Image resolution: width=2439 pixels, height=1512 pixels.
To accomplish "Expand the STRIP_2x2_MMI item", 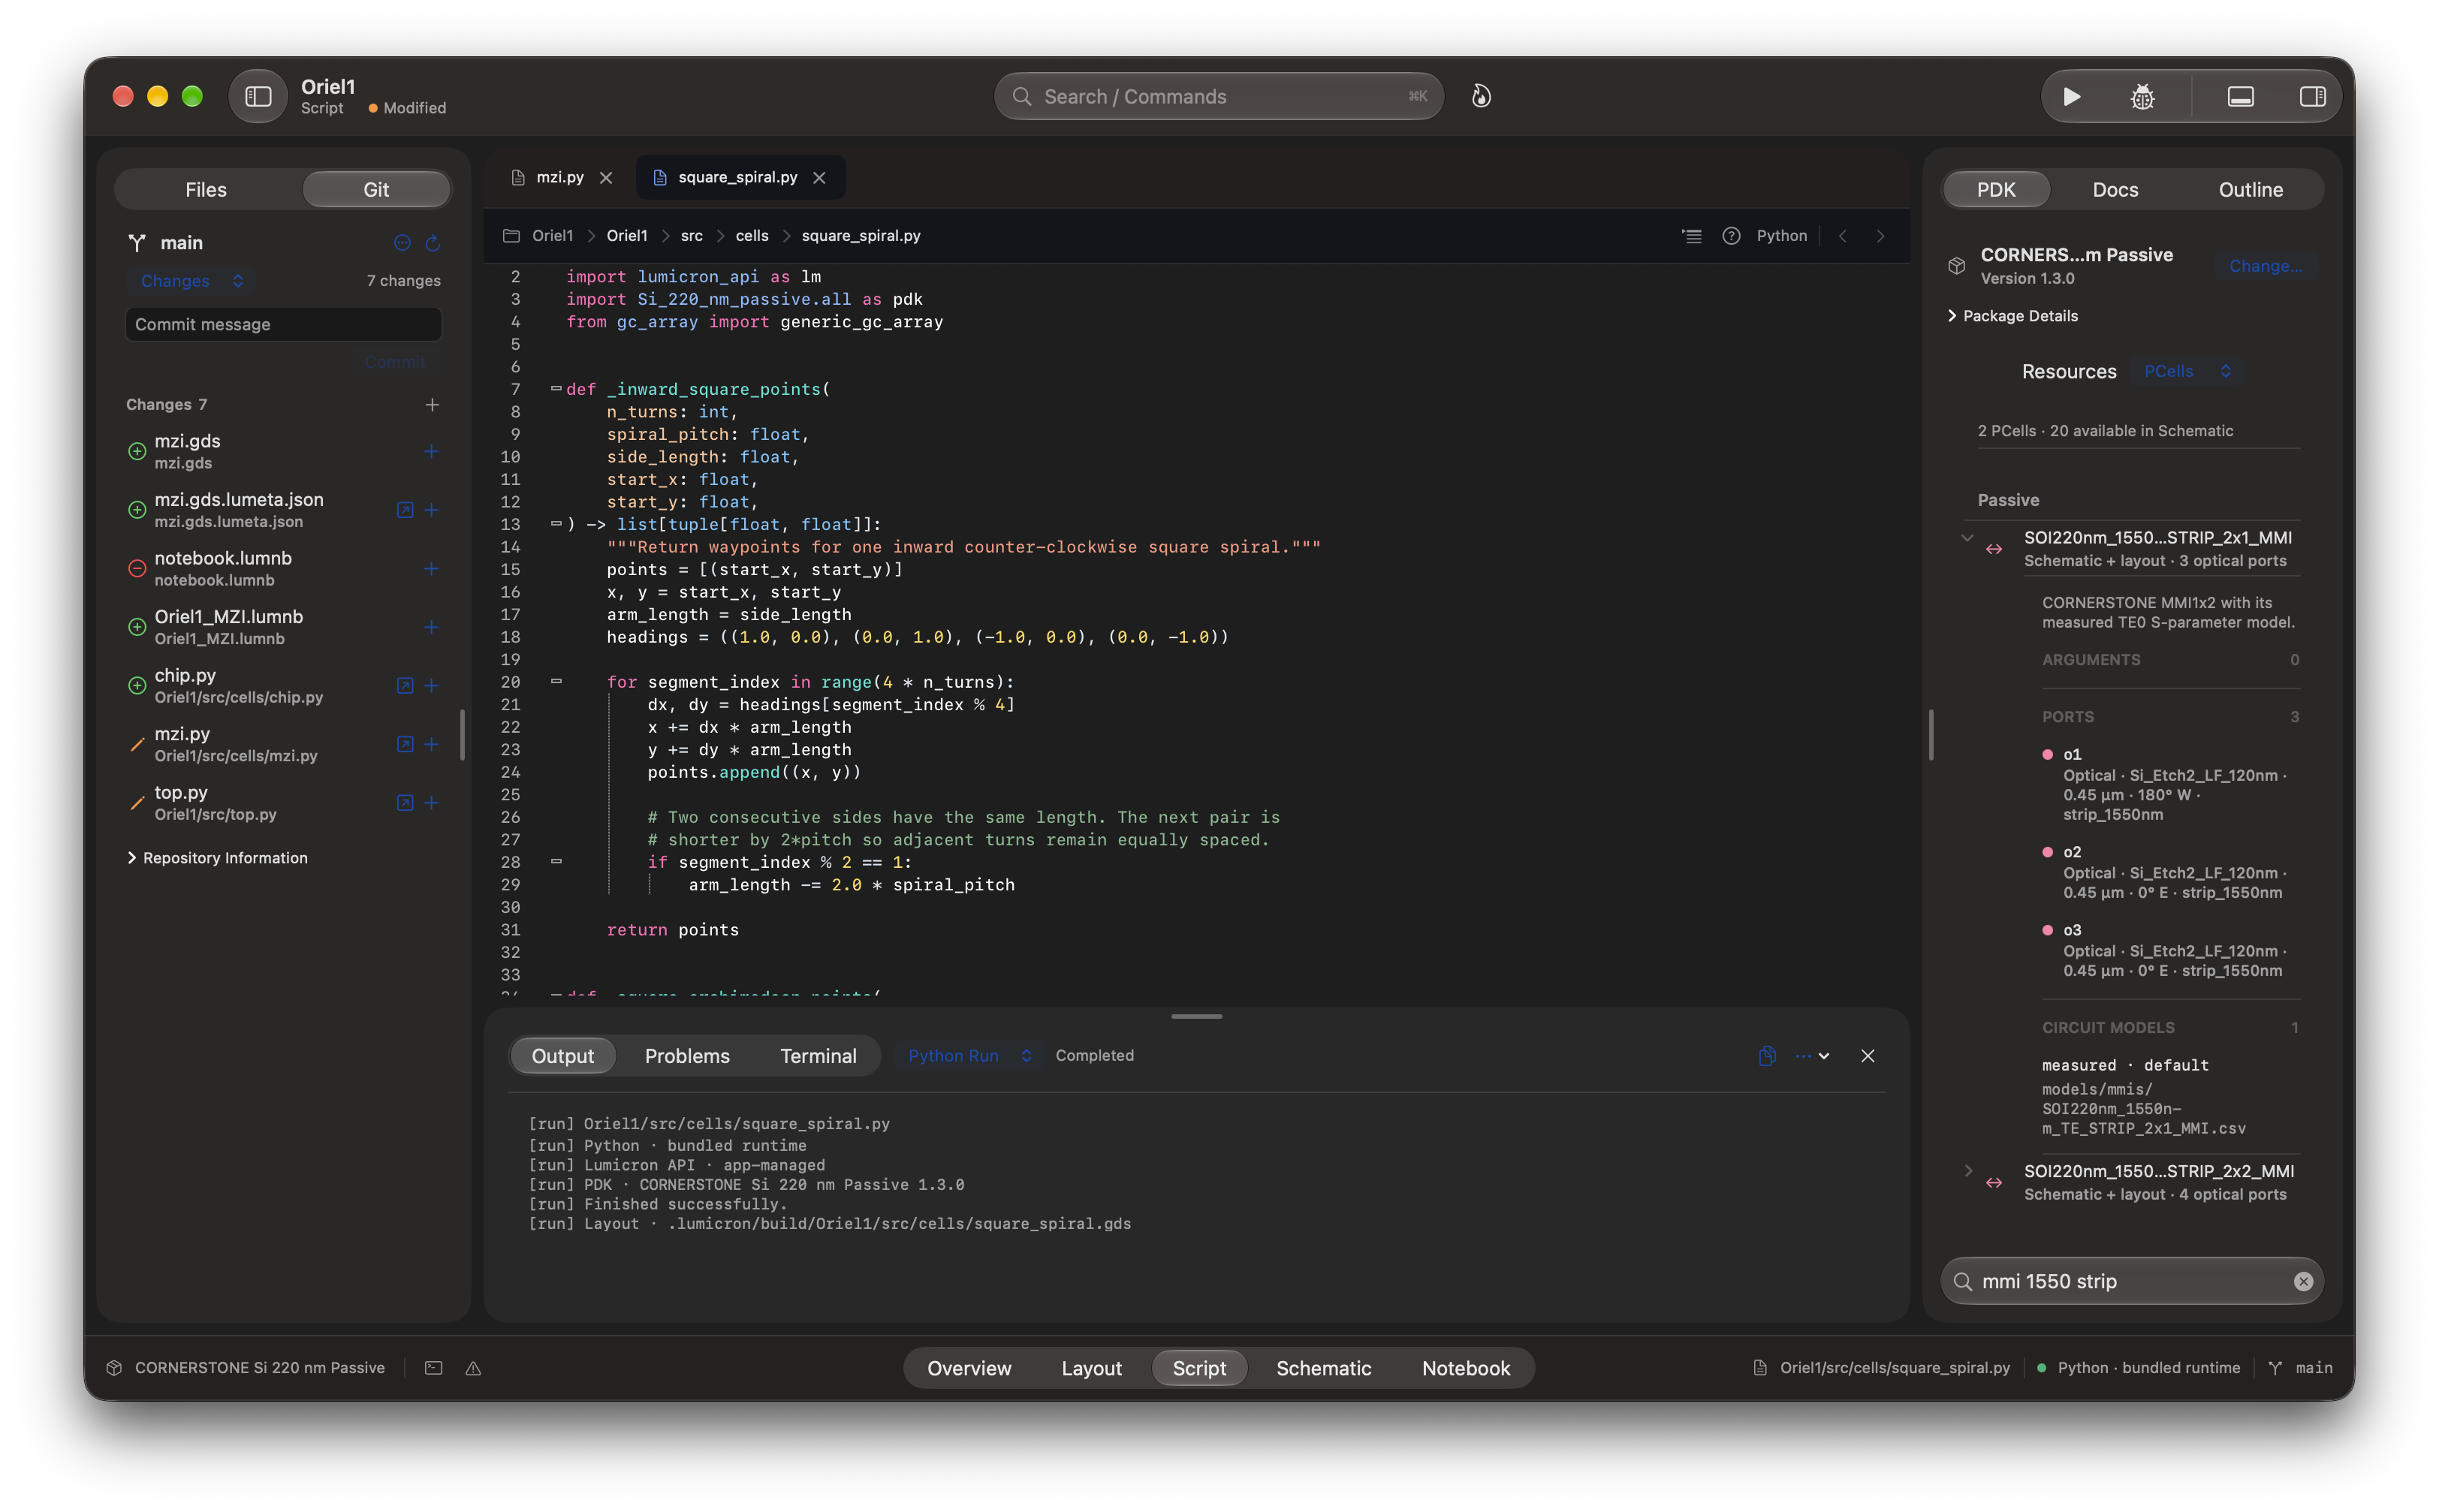I will coord(1967,1171).
